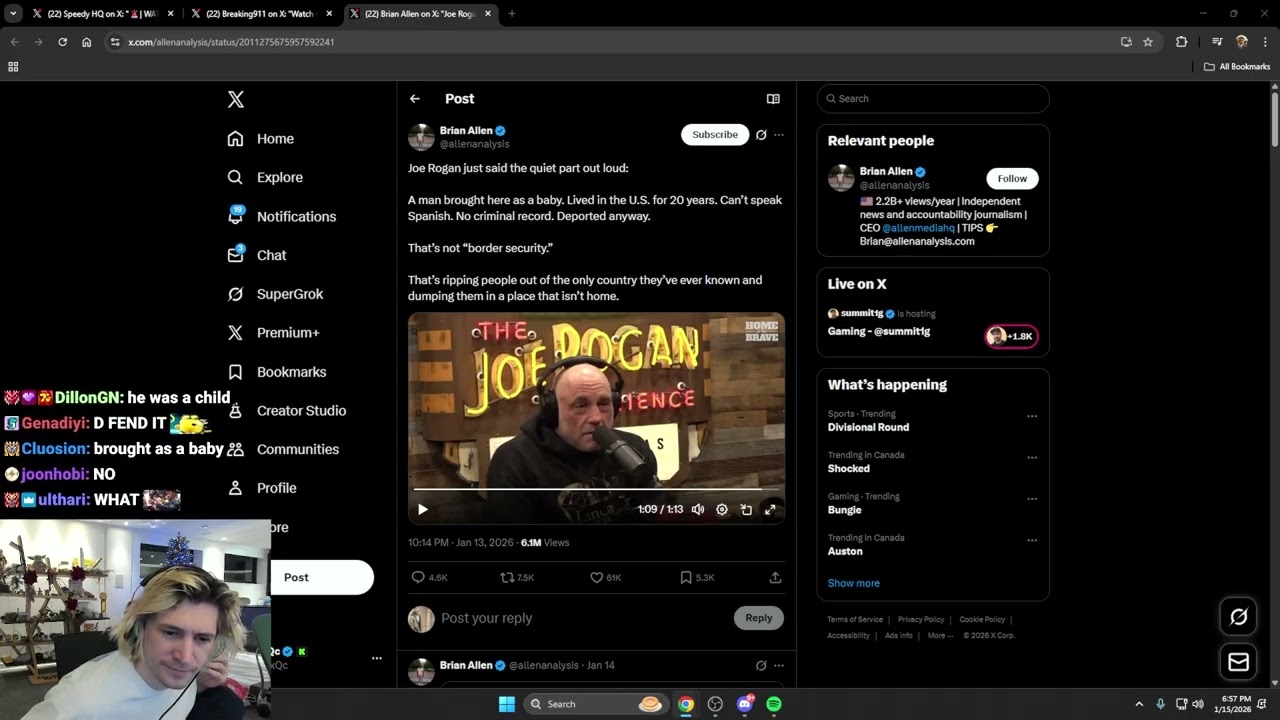The height and width of the screenshot is (720, 1280).
Task: Follow Brian Allen in Relevant people
Action: point(1012,178)
